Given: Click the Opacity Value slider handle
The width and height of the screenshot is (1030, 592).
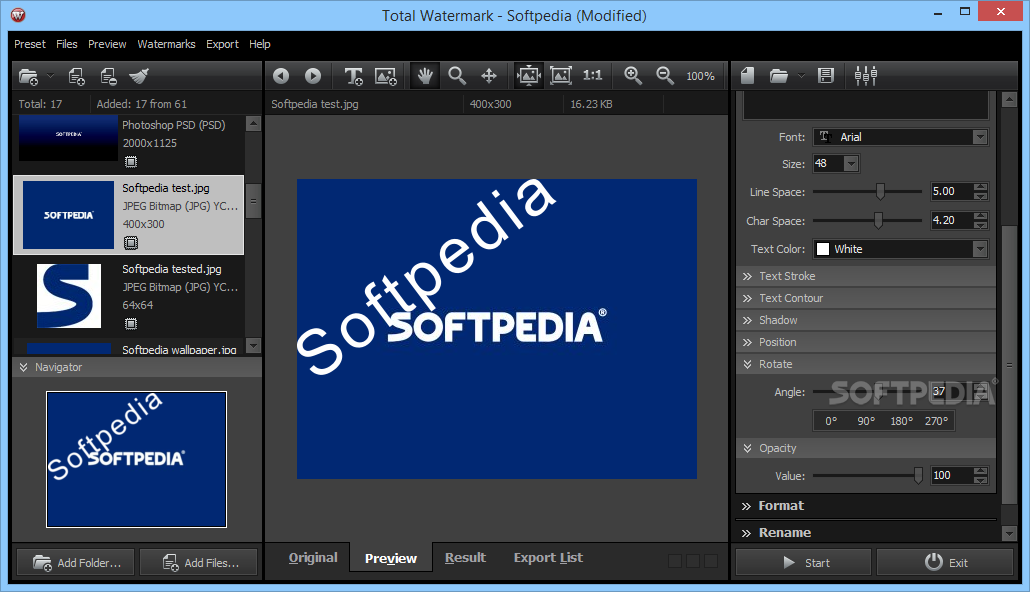Looking at the screenshot, I should pyautogui.click(x=918, y=476).
